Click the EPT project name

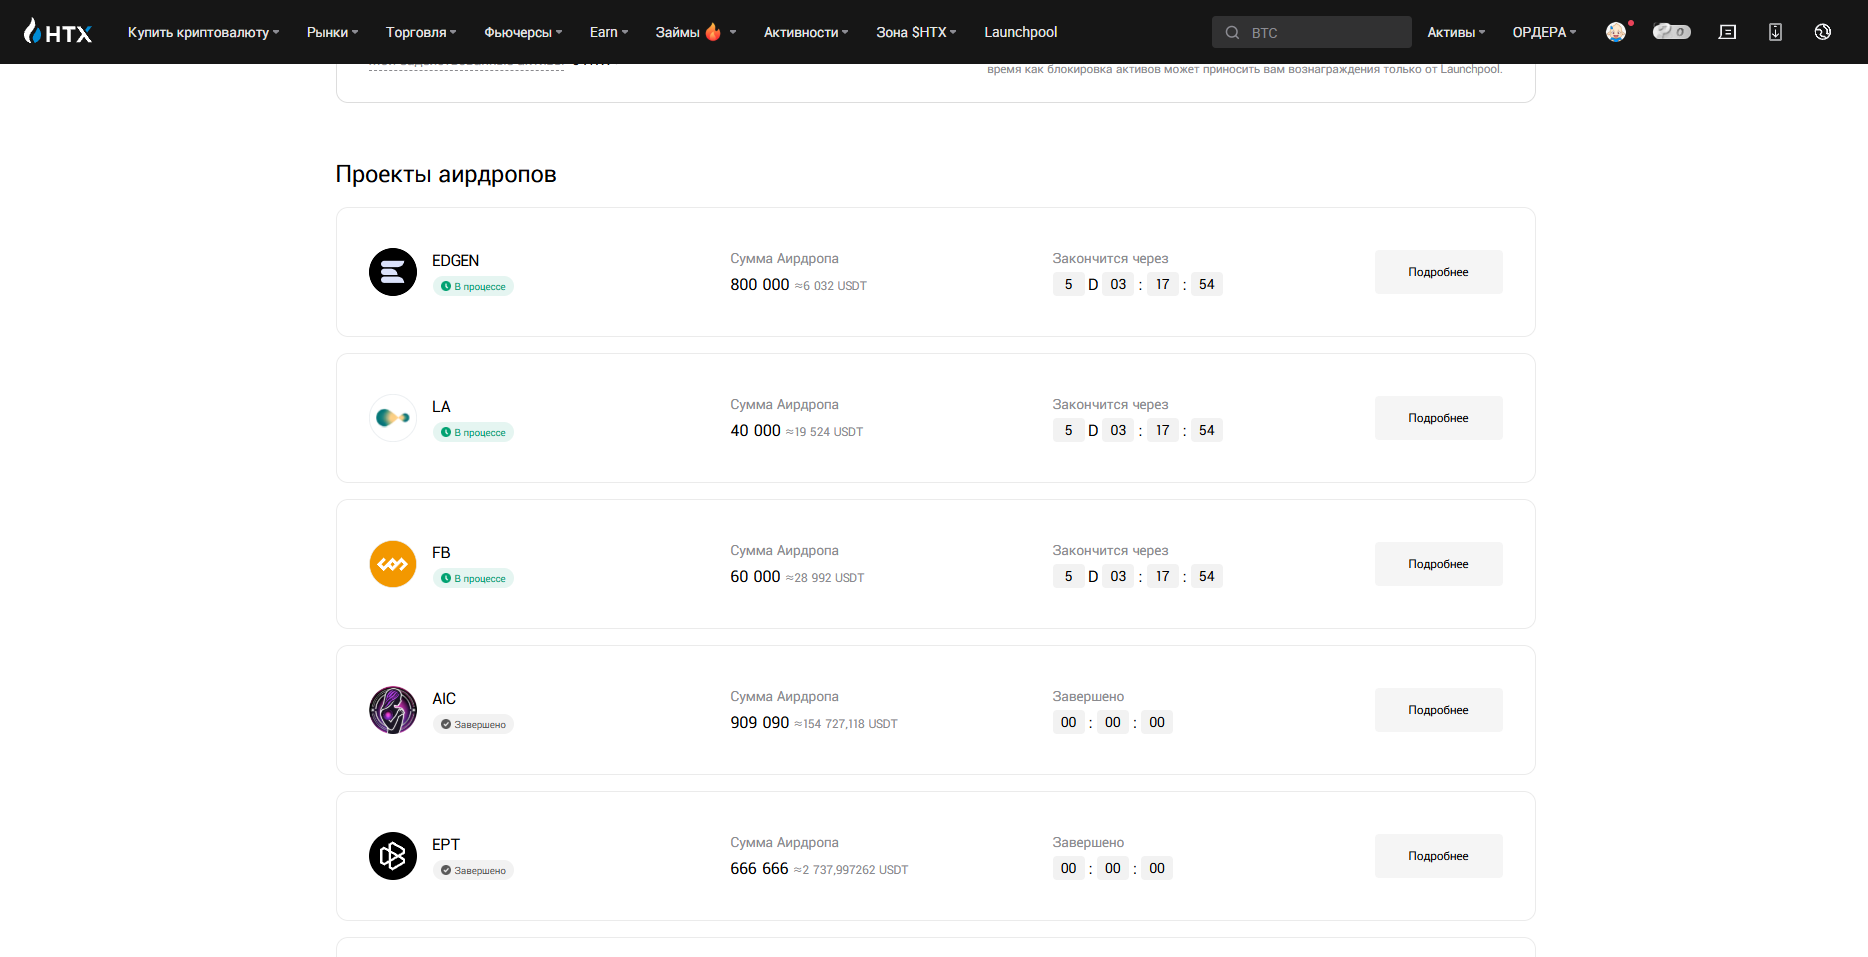pyautogui.click(x=446, y=844)
